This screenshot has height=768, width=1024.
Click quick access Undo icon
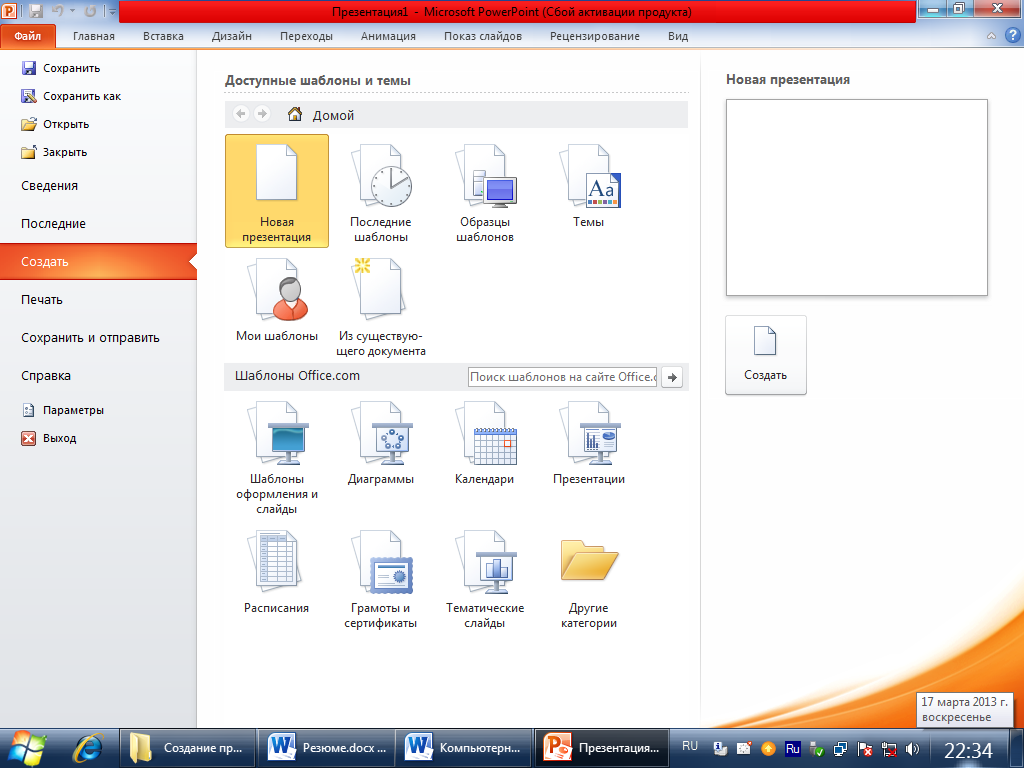[x=57, y=11]
